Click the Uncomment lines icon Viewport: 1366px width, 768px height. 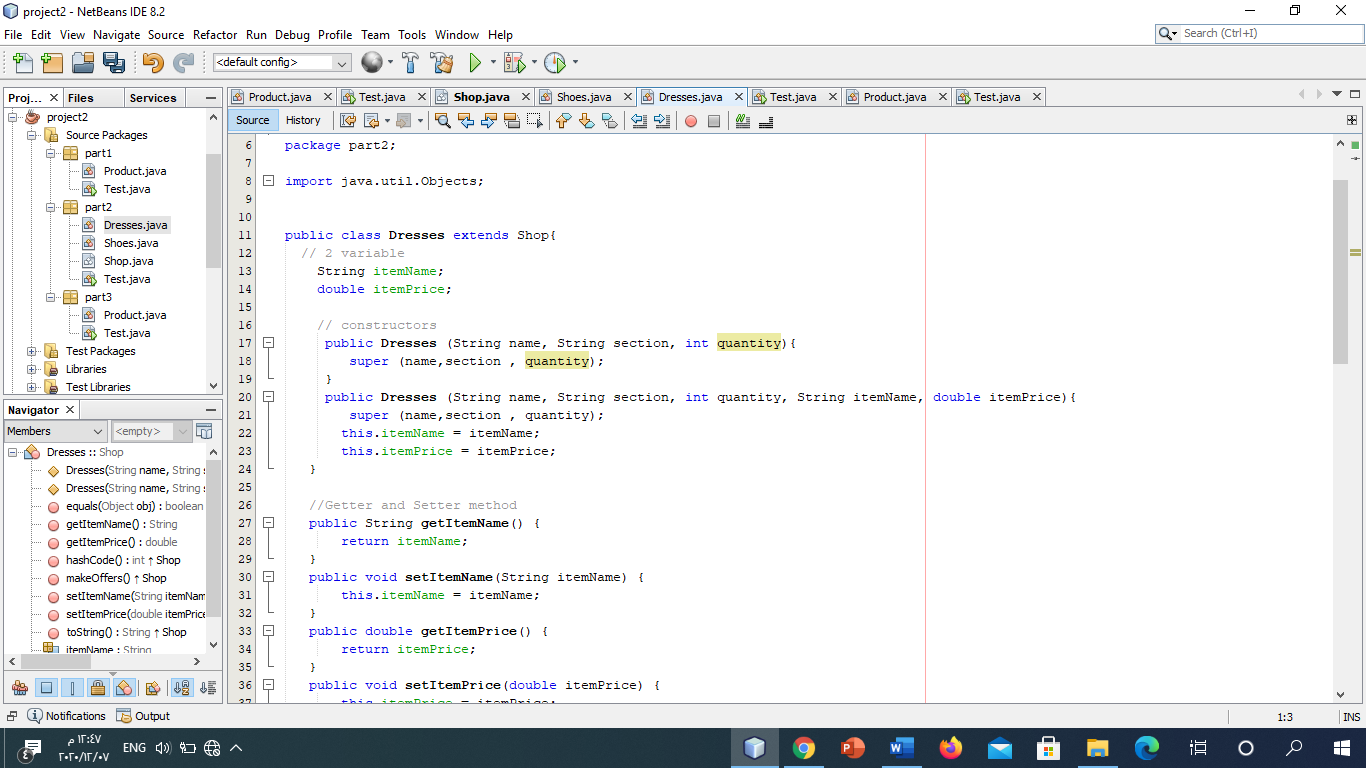(x=766, y=121)
